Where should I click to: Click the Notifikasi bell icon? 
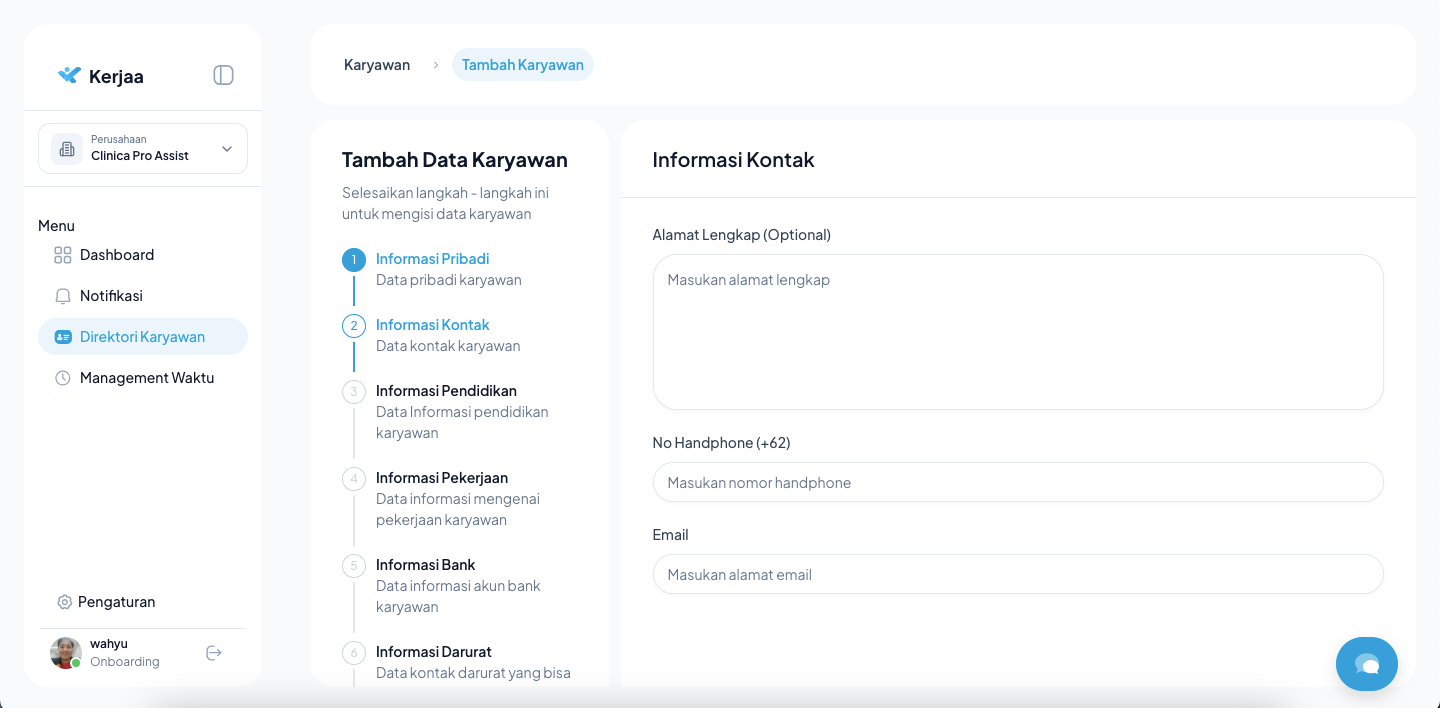point(63,296)
